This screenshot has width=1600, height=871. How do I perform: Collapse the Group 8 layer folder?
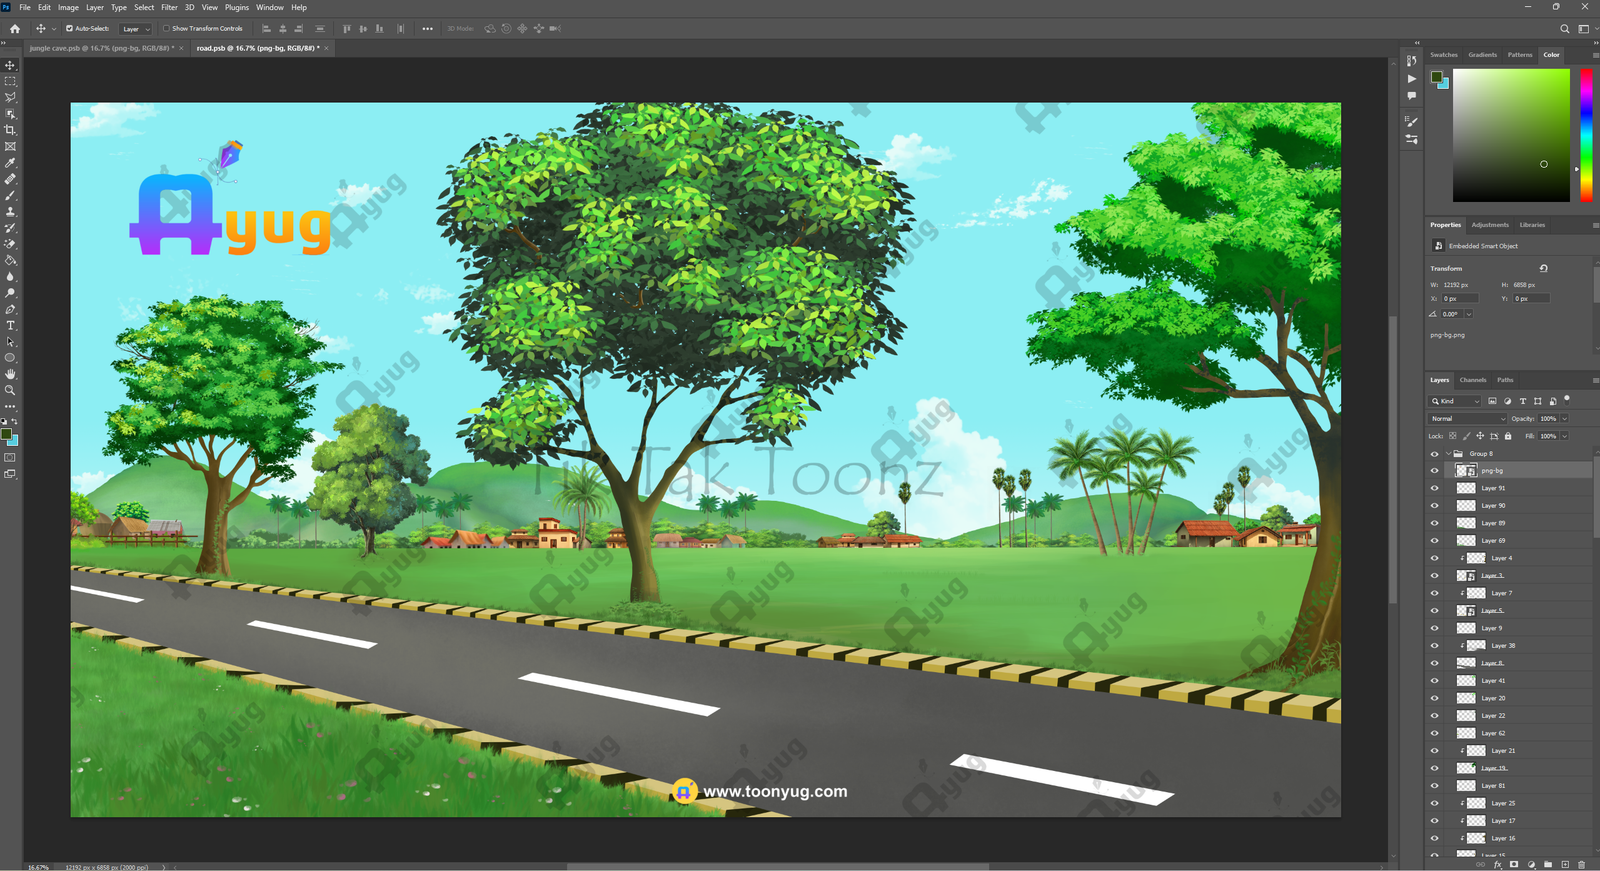pyautogui.click(x=1448, y=454)
